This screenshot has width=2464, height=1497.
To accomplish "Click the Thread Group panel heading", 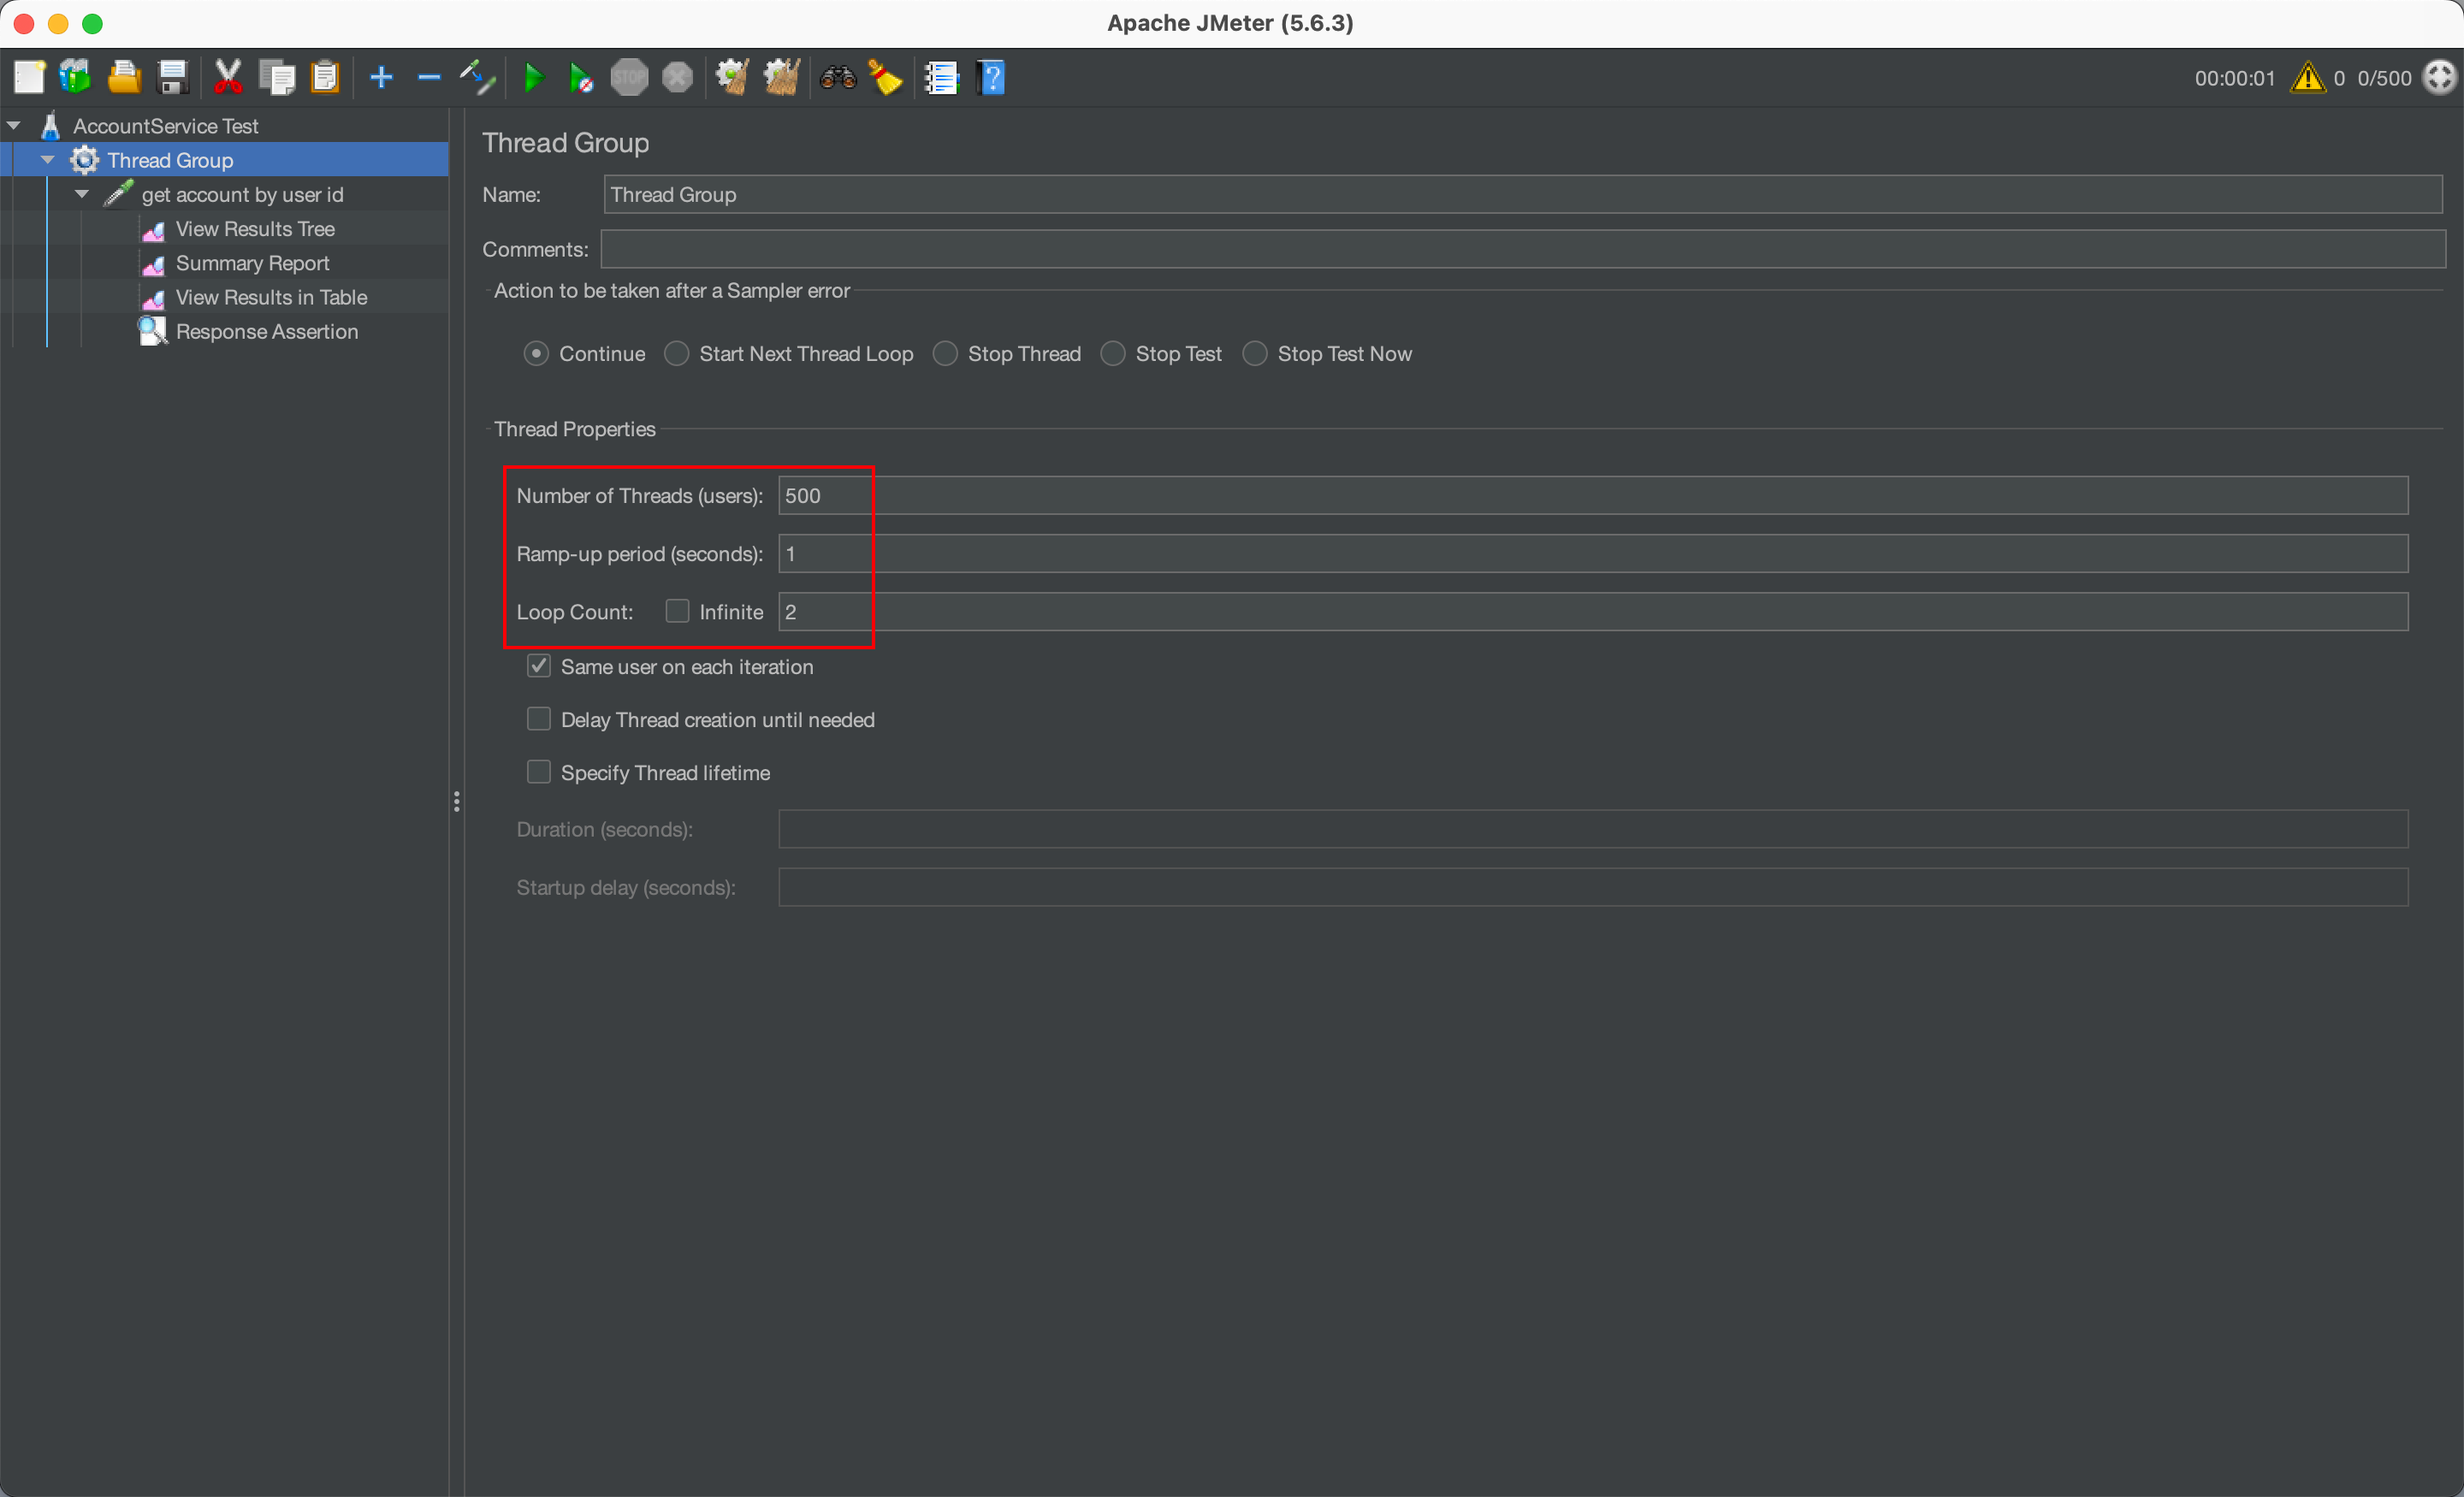I will tap(565, 143).
